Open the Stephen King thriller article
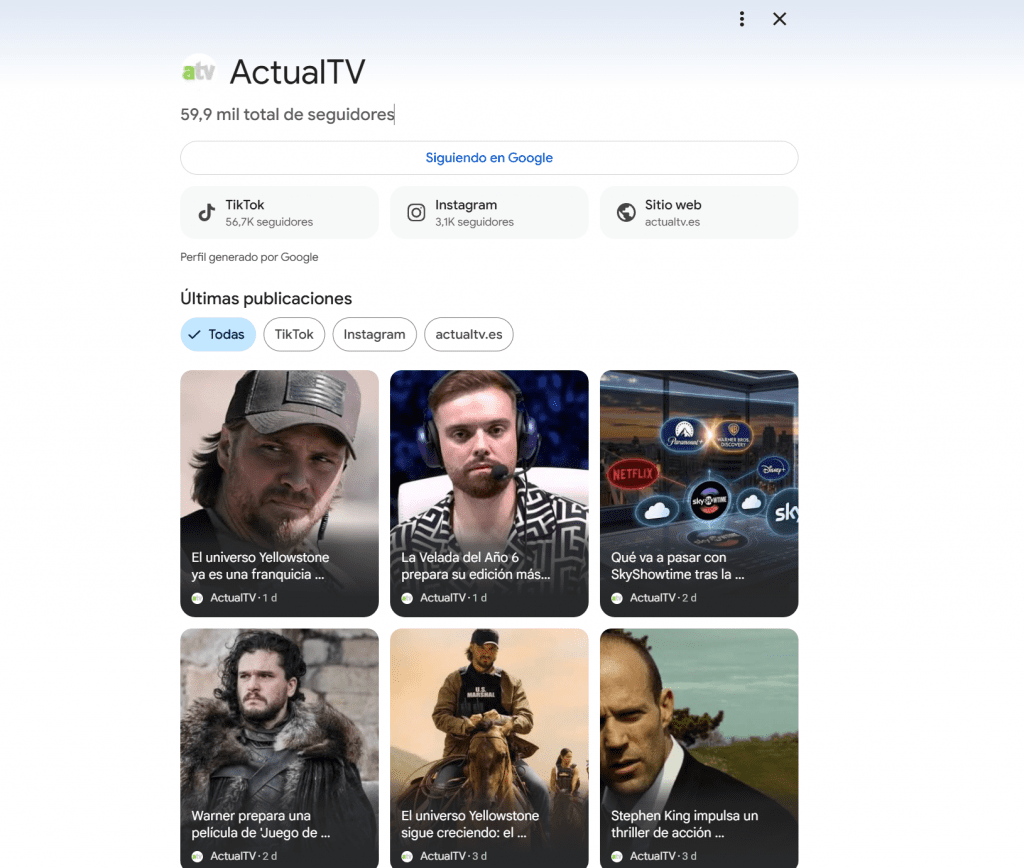 click(699, 748)
